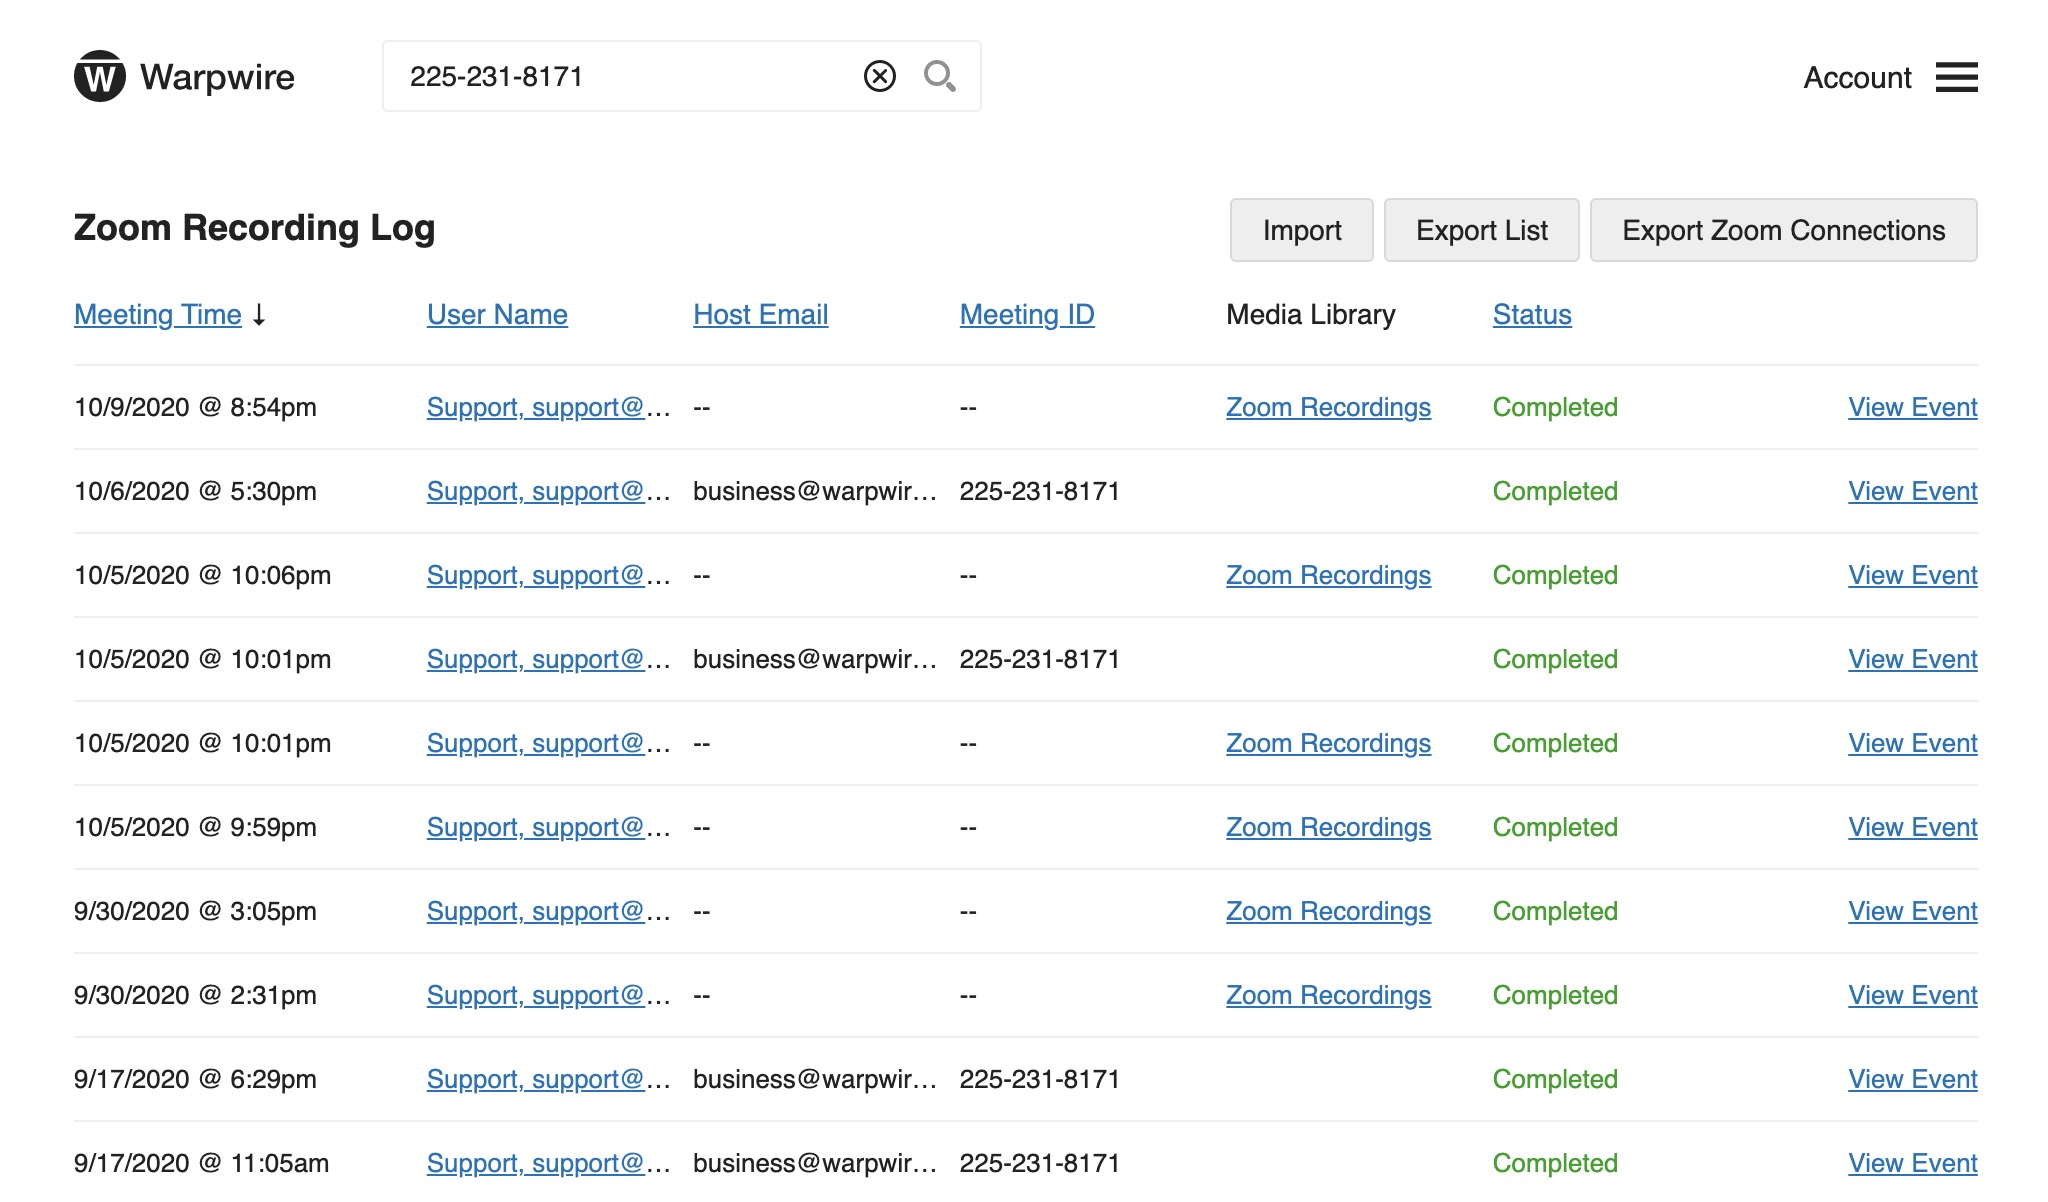This screenshot has height=1202, width=2048.
Task: Expand Media Library column options
Action: tap(1311, 313)
